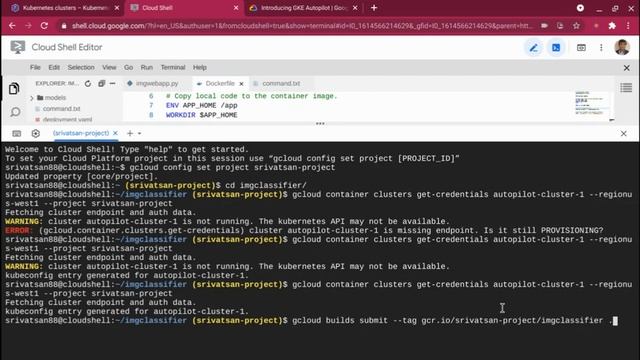Reload the current page
The width and height of the screenshot is (640, 360).
(x=44, y=26)
